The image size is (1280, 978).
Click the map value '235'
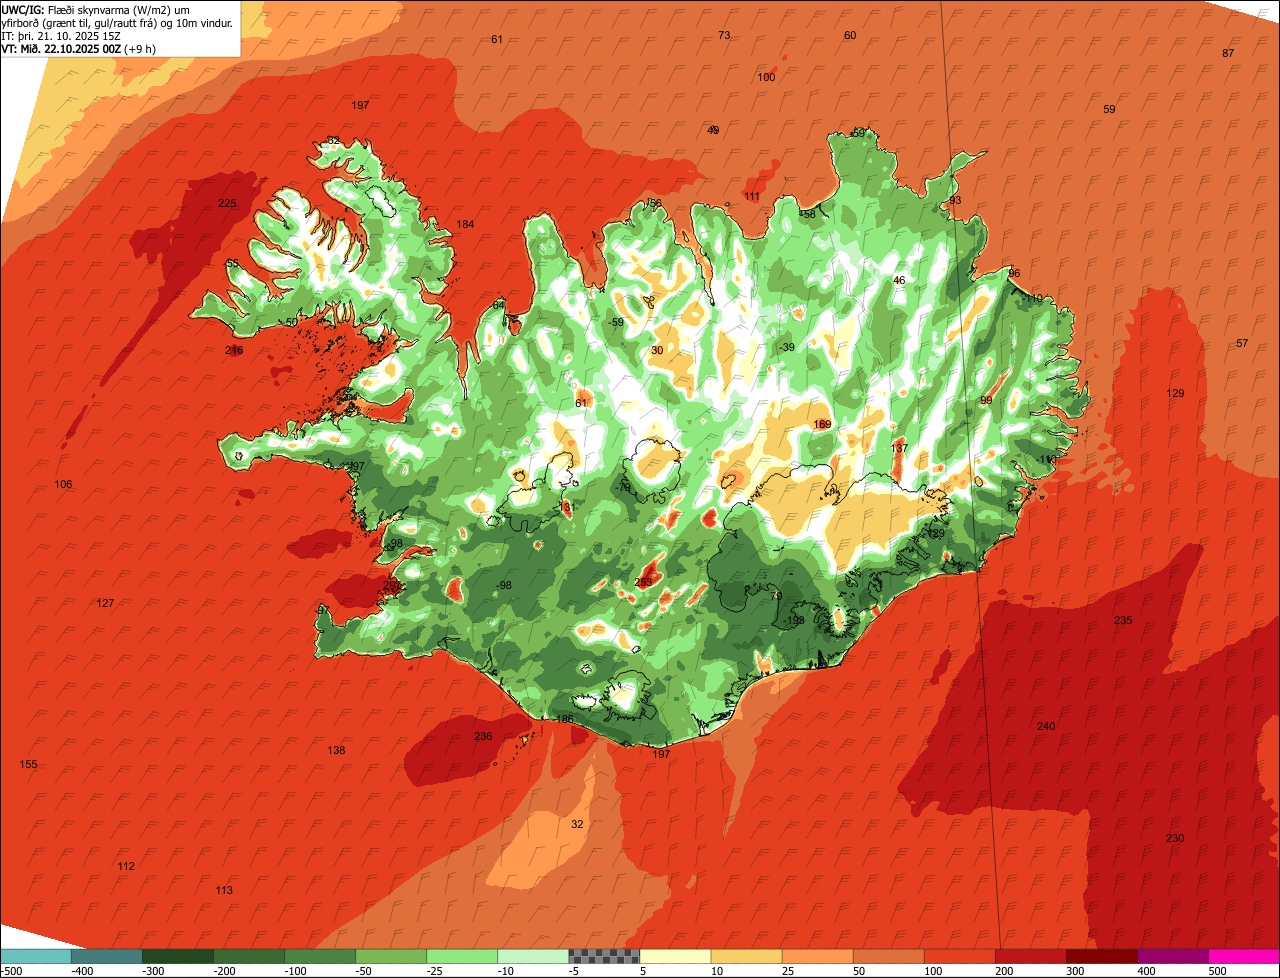(1123, 620)
